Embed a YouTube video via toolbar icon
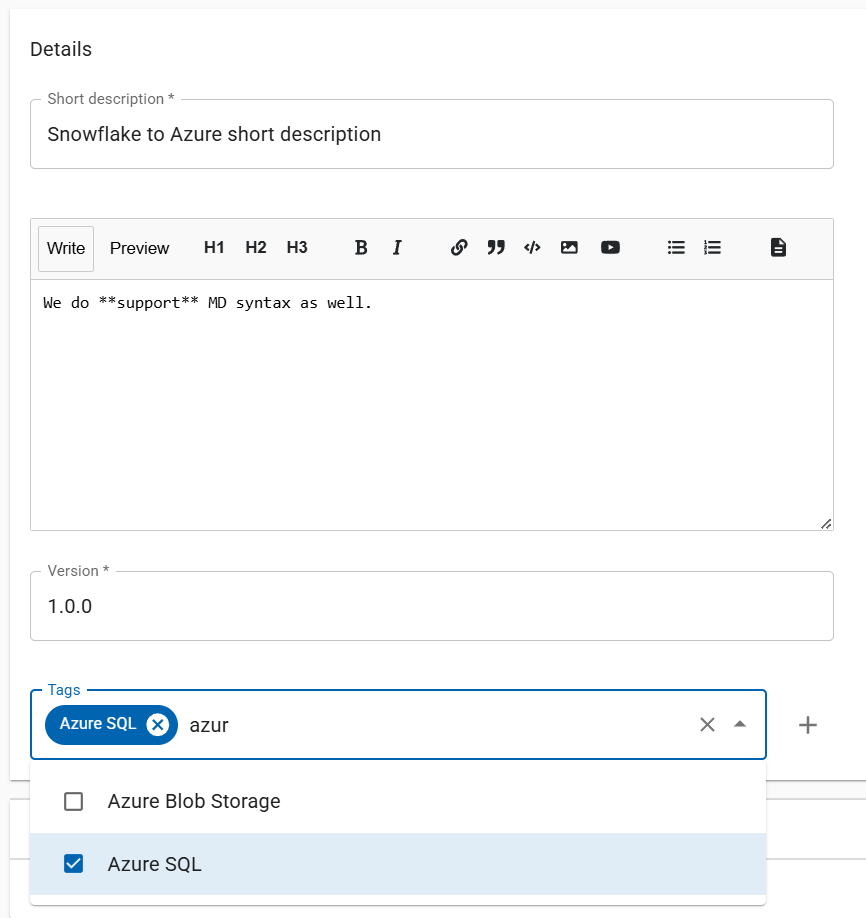 [x=610, y=248]
